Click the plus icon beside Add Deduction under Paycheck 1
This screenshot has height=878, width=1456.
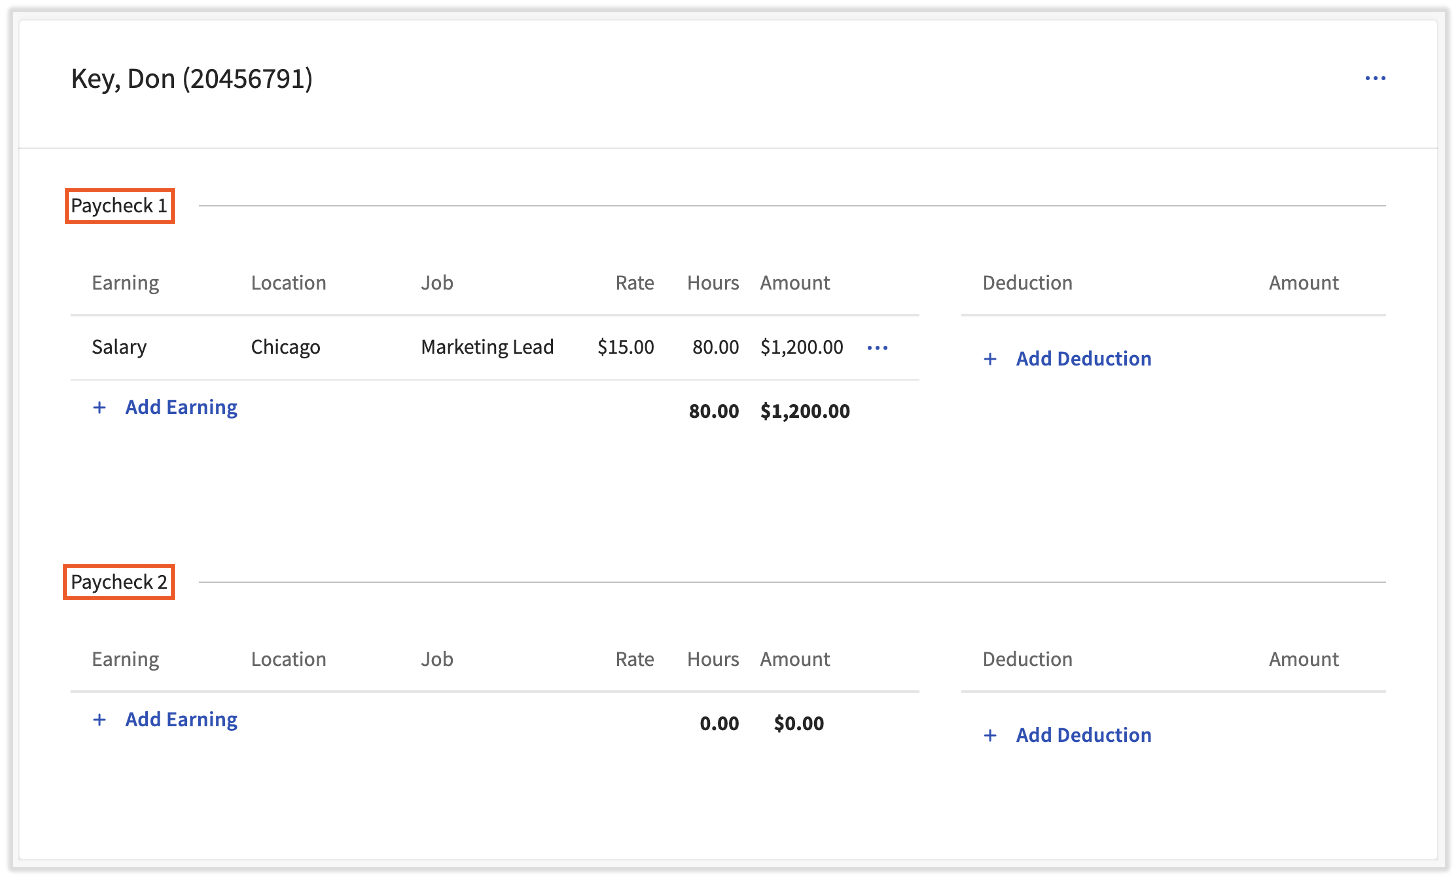pos(989,358)
